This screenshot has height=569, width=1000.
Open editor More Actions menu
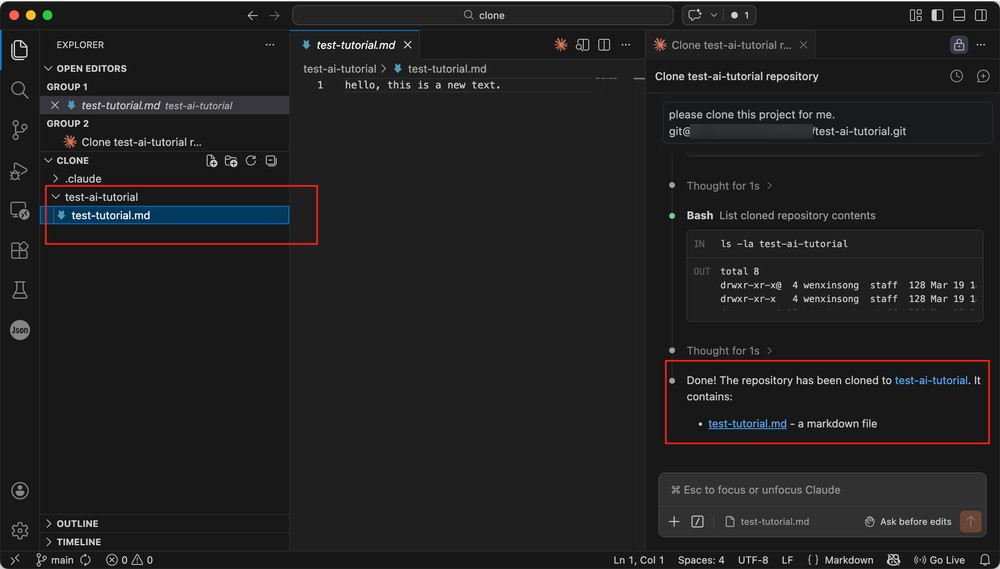pyautogui.click(x=626, y=45)
